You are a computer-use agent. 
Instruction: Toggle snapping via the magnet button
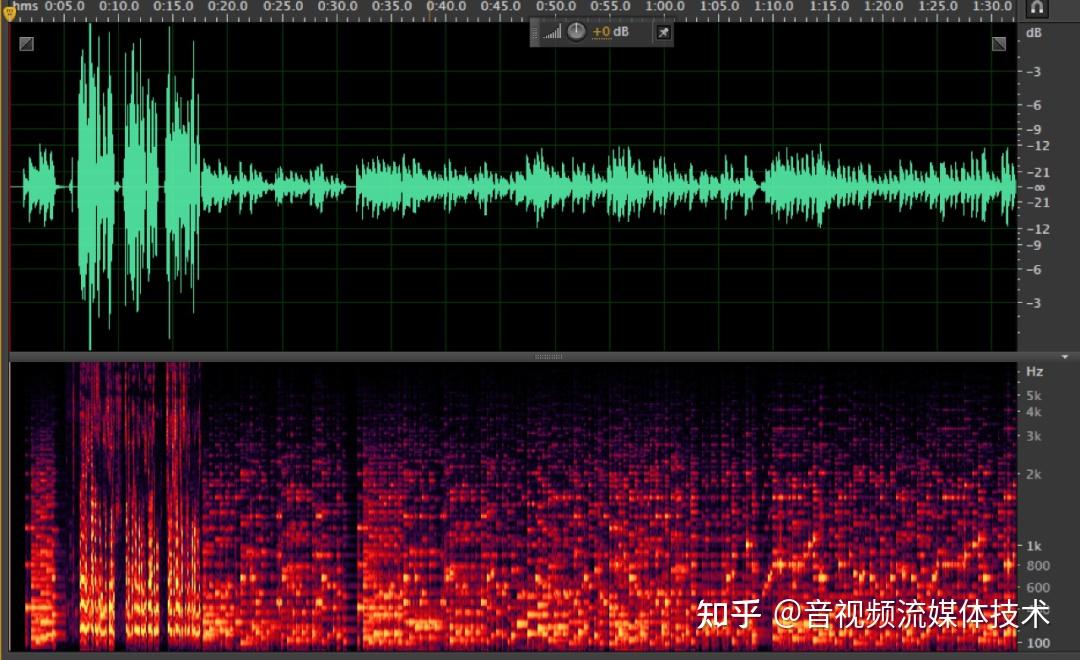click(x=1037, y=8)
